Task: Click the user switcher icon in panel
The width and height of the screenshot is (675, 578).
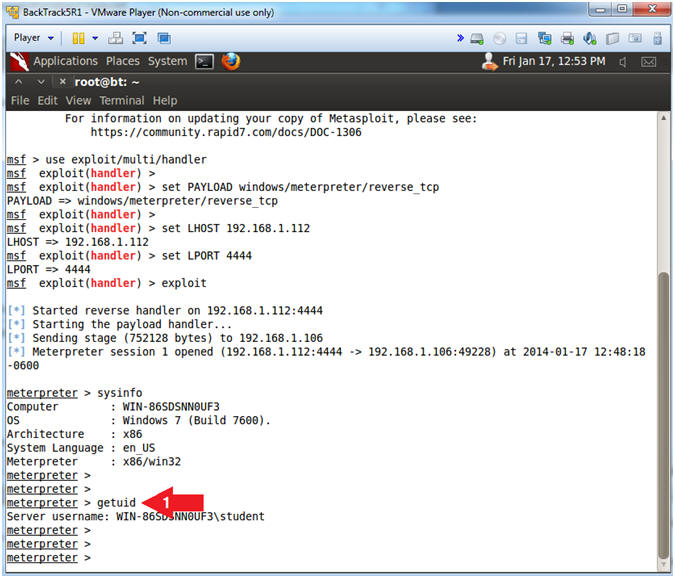Action: click(489, 62)
